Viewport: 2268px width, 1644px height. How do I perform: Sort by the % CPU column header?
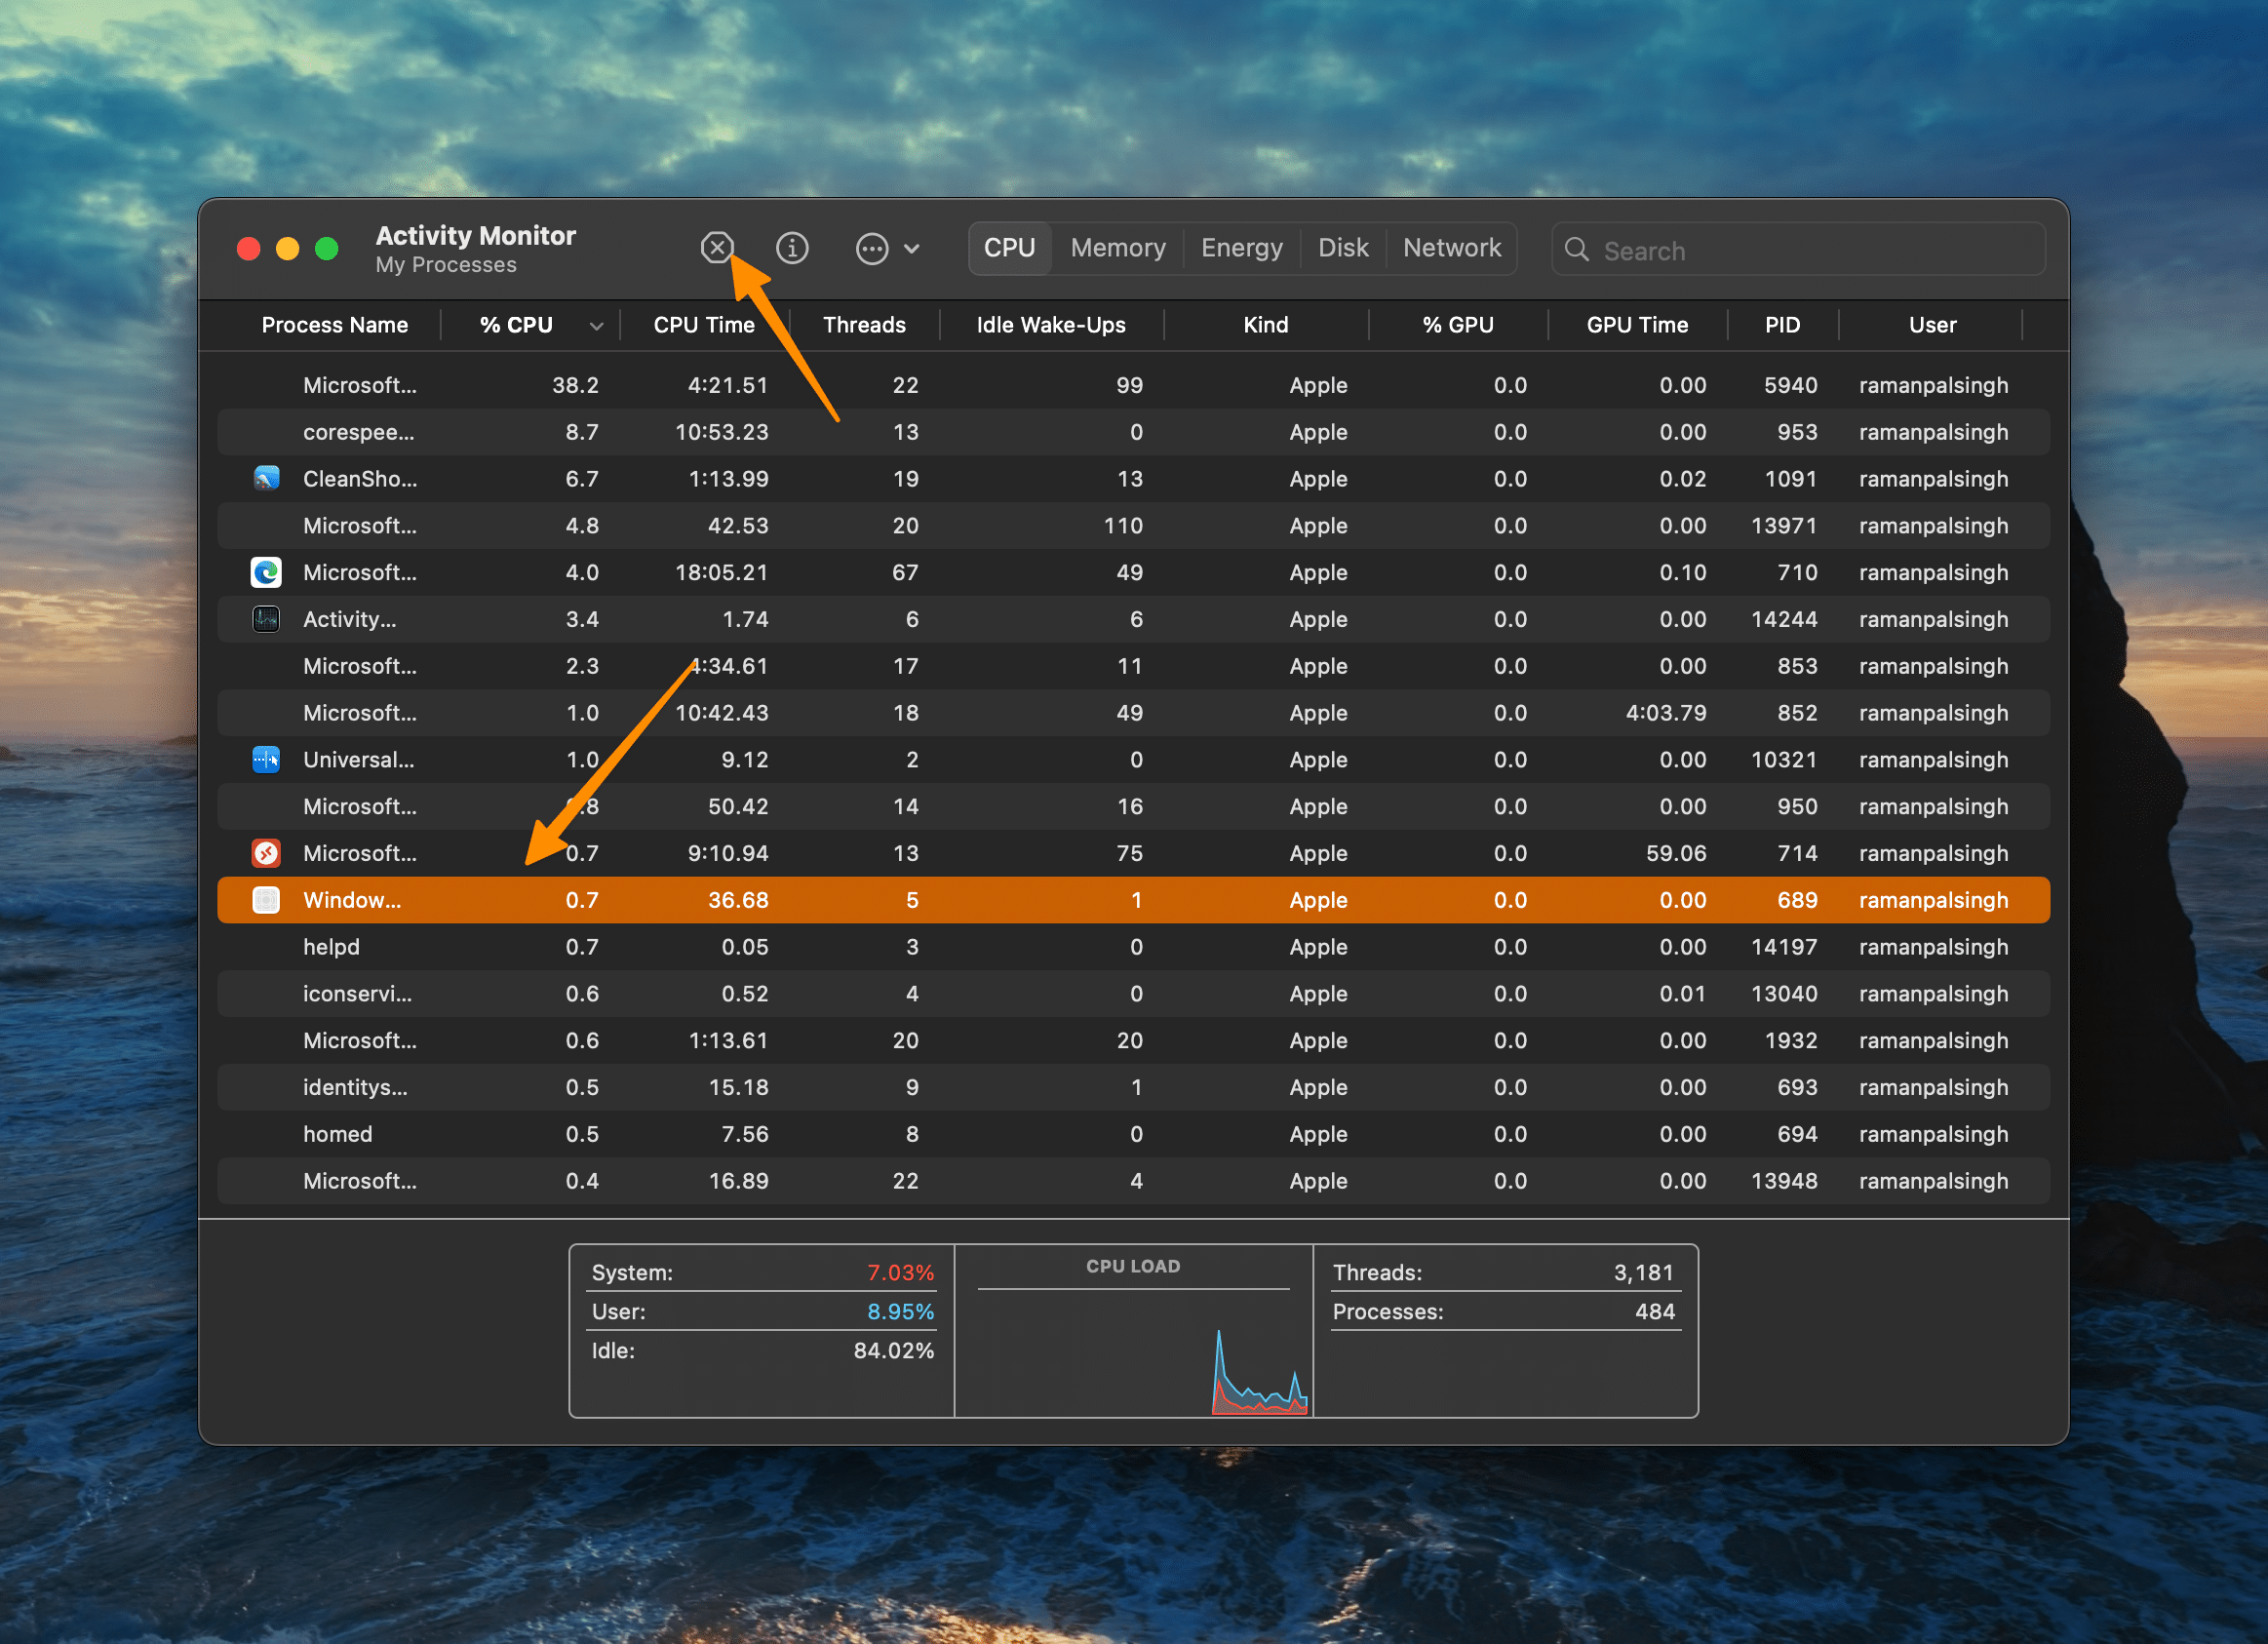516,325
